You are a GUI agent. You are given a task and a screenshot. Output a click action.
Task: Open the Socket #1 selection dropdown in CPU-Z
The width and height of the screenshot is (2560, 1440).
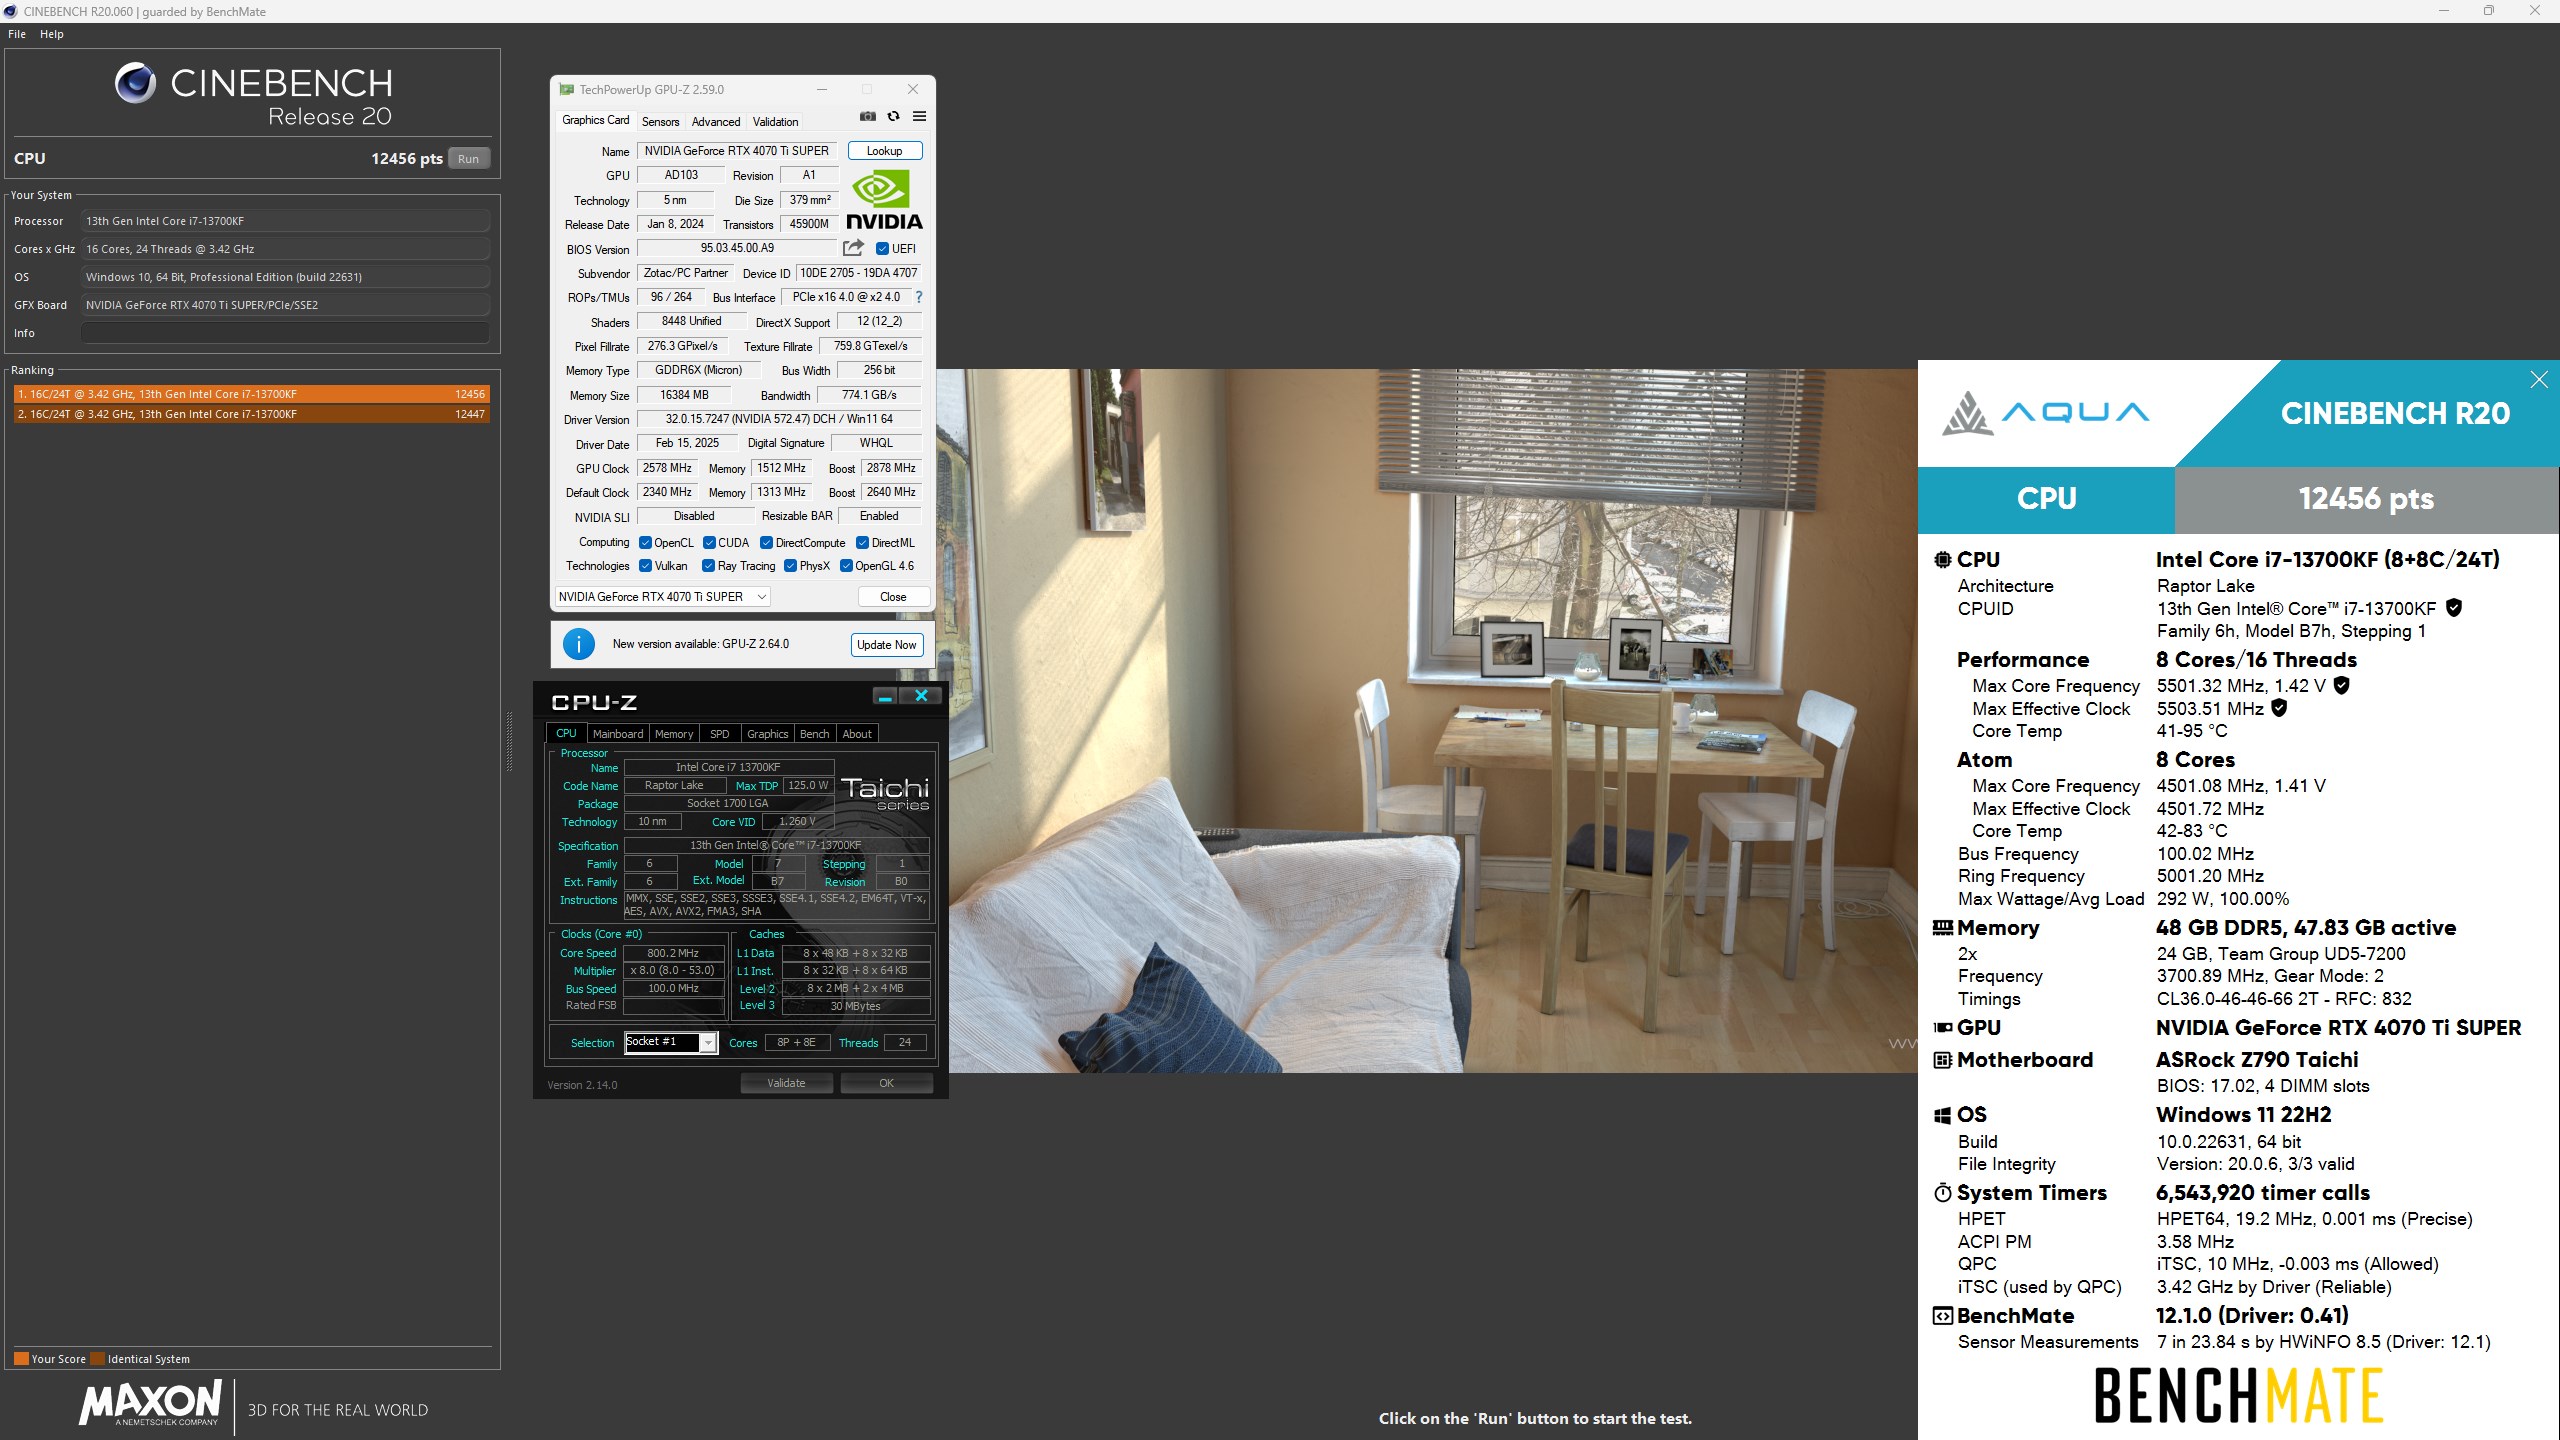click(x=671, y=1042)
